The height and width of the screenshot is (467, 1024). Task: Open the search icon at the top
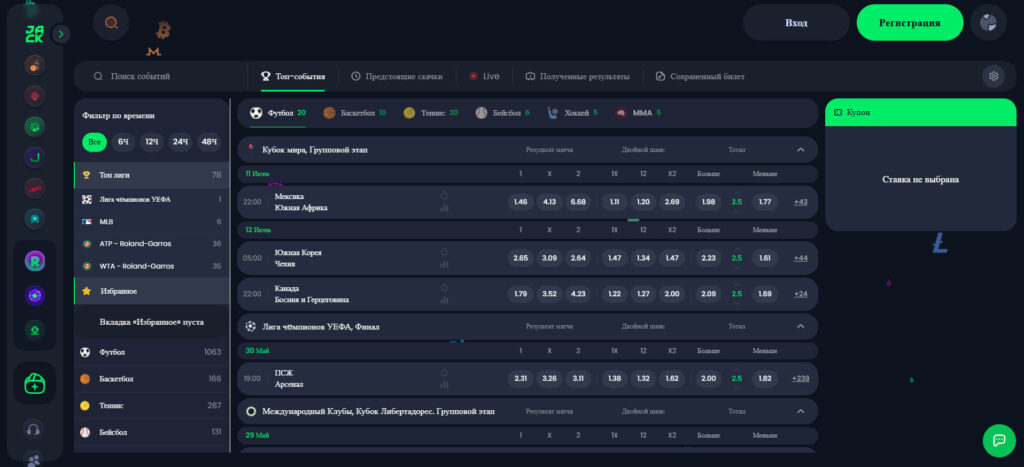pyautogui.click(x=111, y=23)
